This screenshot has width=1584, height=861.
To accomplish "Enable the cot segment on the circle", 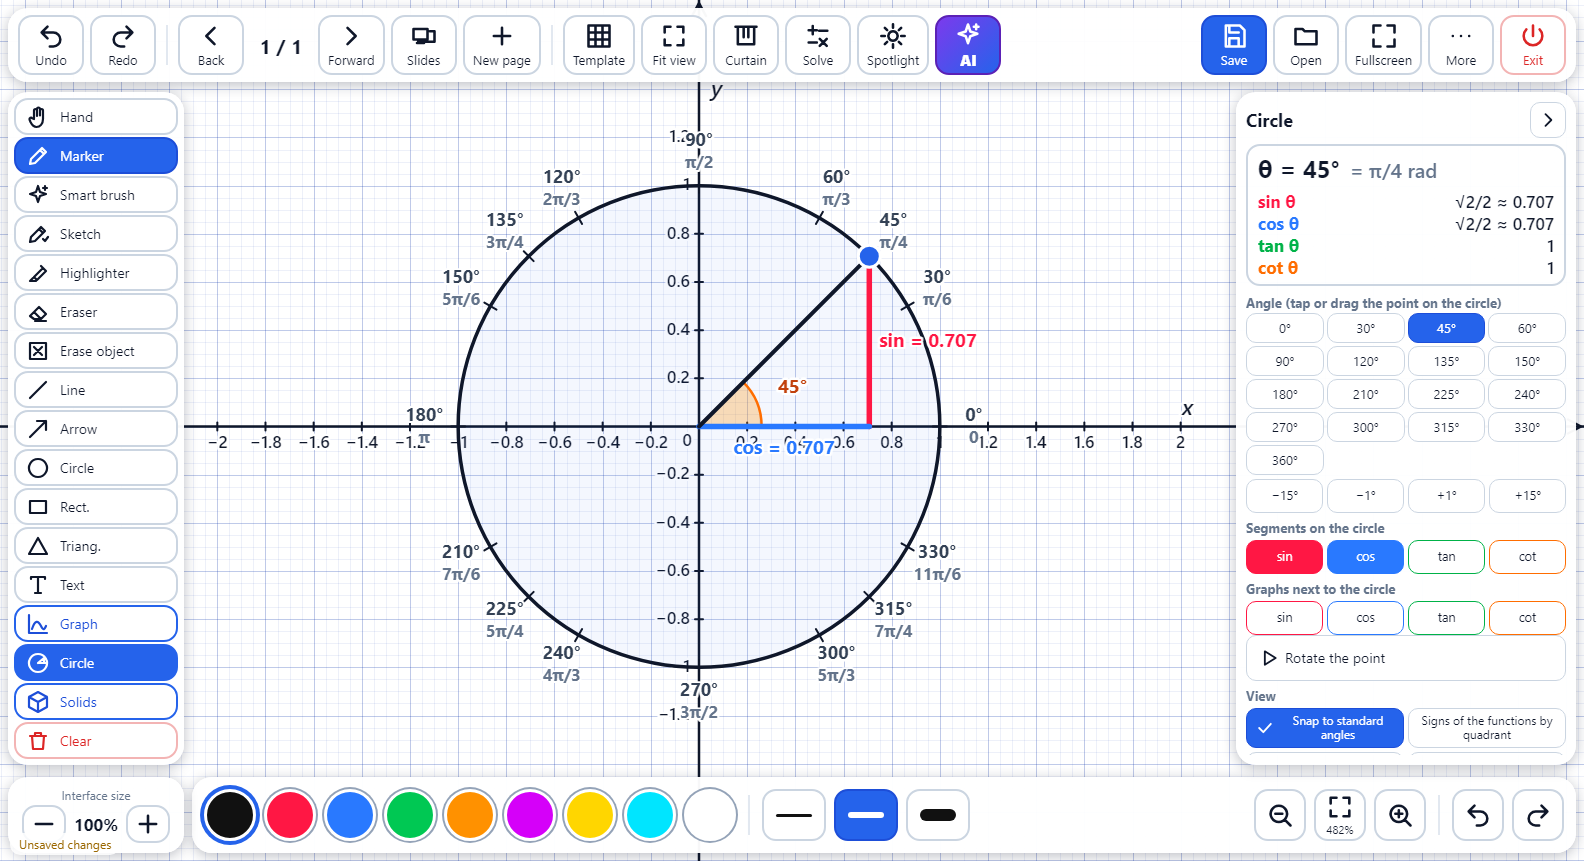I will (1528, 557).
